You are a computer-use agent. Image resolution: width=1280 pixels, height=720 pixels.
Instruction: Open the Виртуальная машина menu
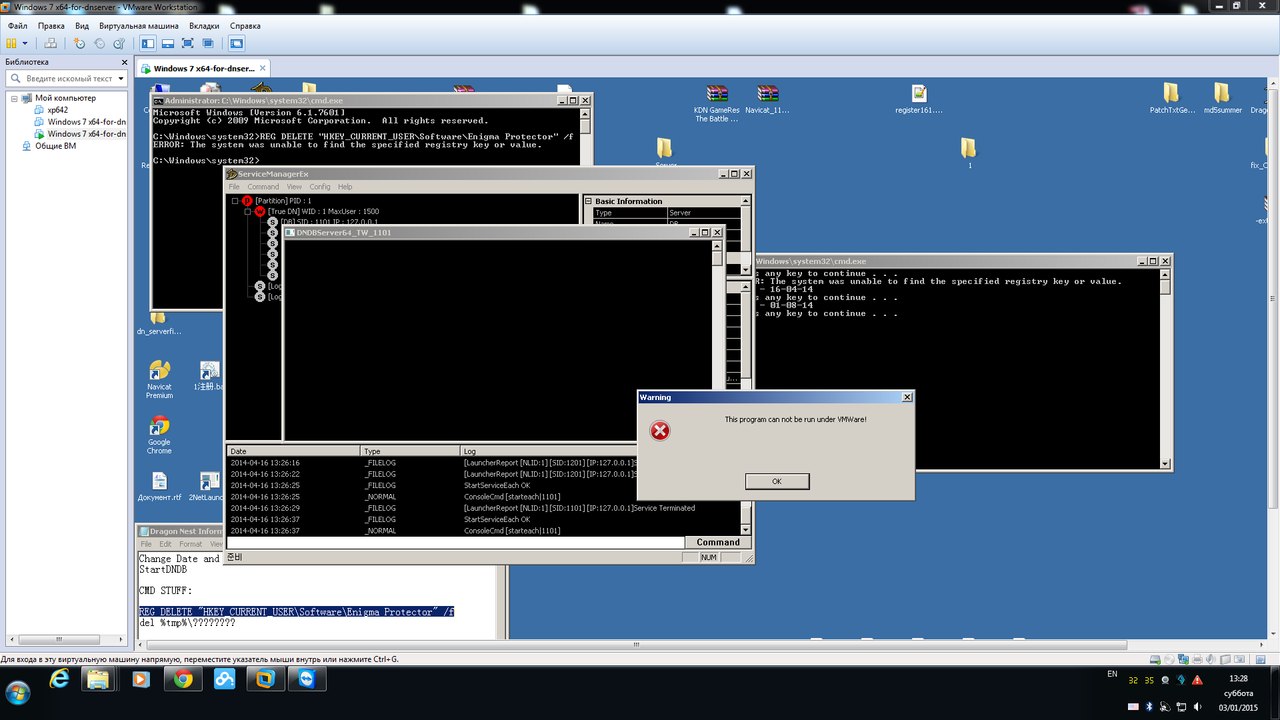coord(138,24)
